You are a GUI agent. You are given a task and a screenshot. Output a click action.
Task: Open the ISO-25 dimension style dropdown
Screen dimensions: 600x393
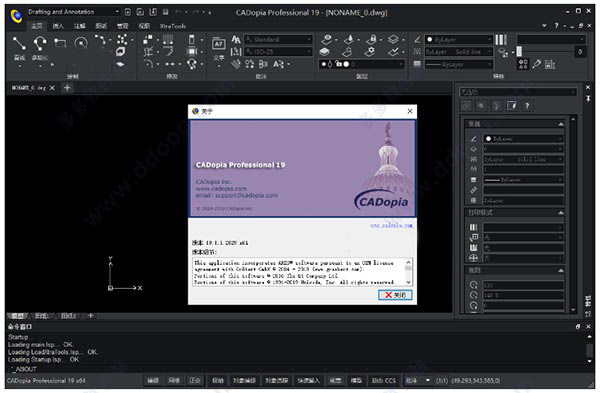[279, 51]
